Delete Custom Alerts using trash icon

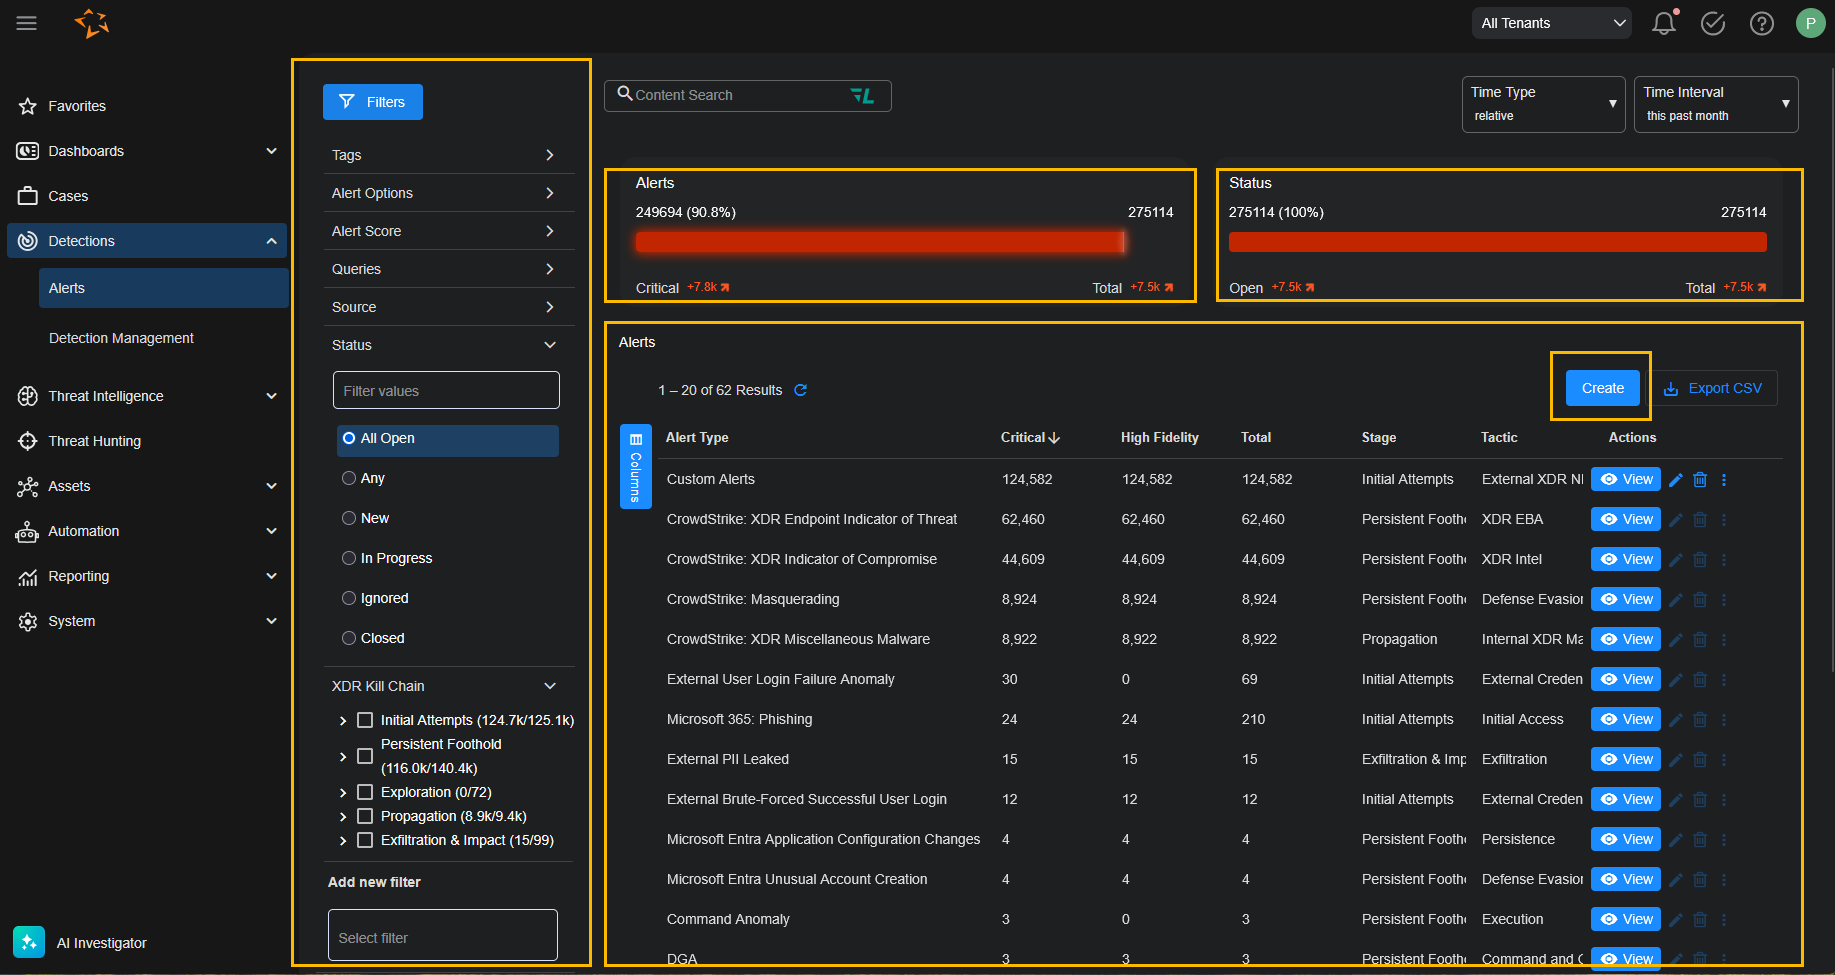coord(1700,480)
